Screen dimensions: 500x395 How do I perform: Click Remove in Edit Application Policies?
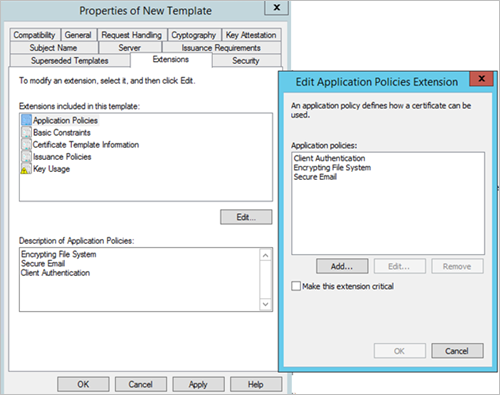pos(457,266)
